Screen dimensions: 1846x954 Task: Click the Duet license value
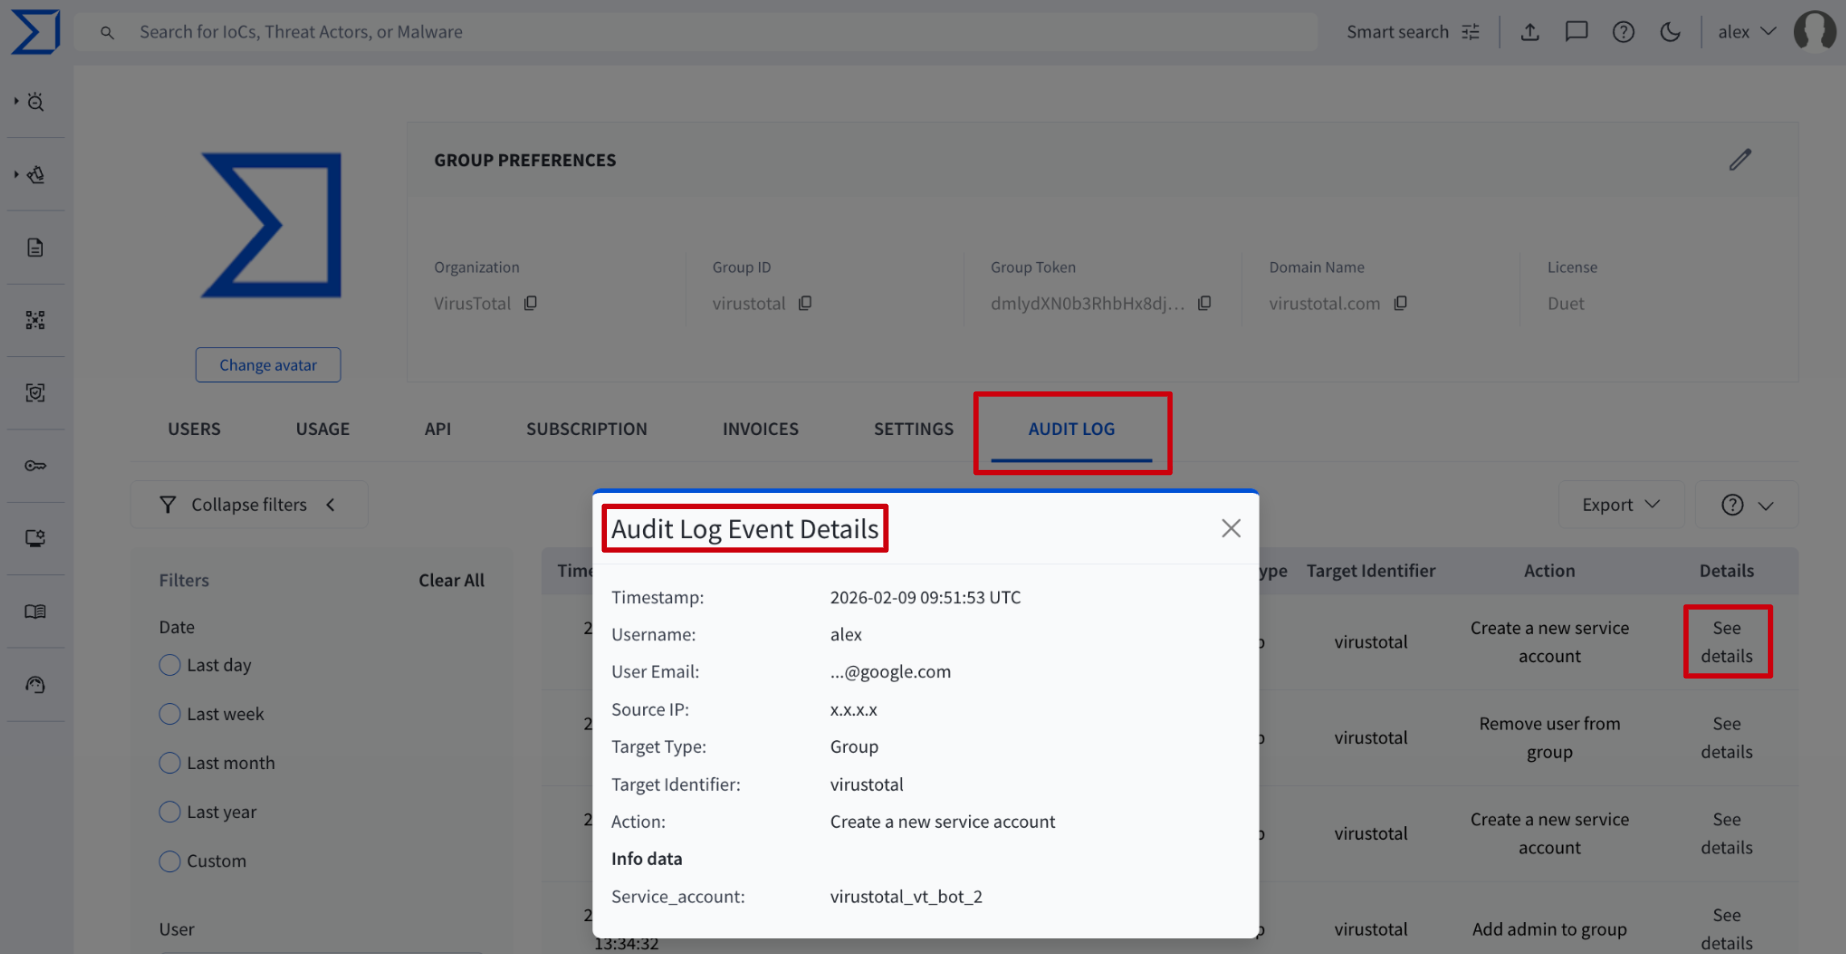click(x=1566, y=303)
